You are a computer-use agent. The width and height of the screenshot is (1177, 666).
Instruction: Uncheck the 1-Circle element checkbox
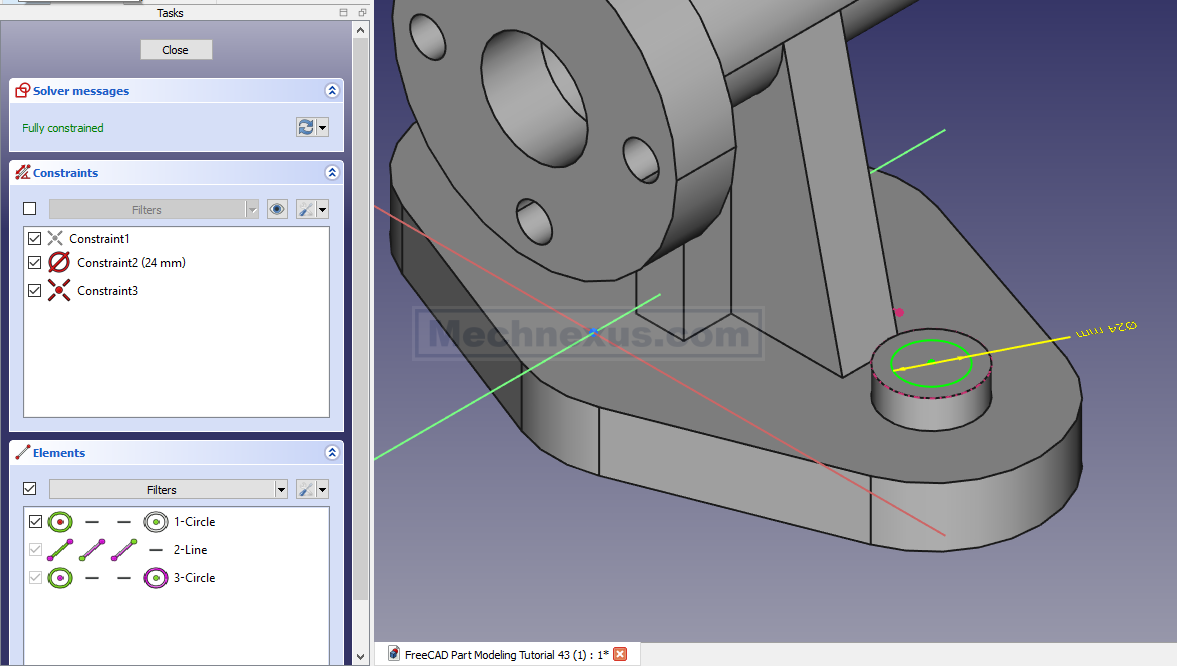pyautogui.click(x=36, y=522)
